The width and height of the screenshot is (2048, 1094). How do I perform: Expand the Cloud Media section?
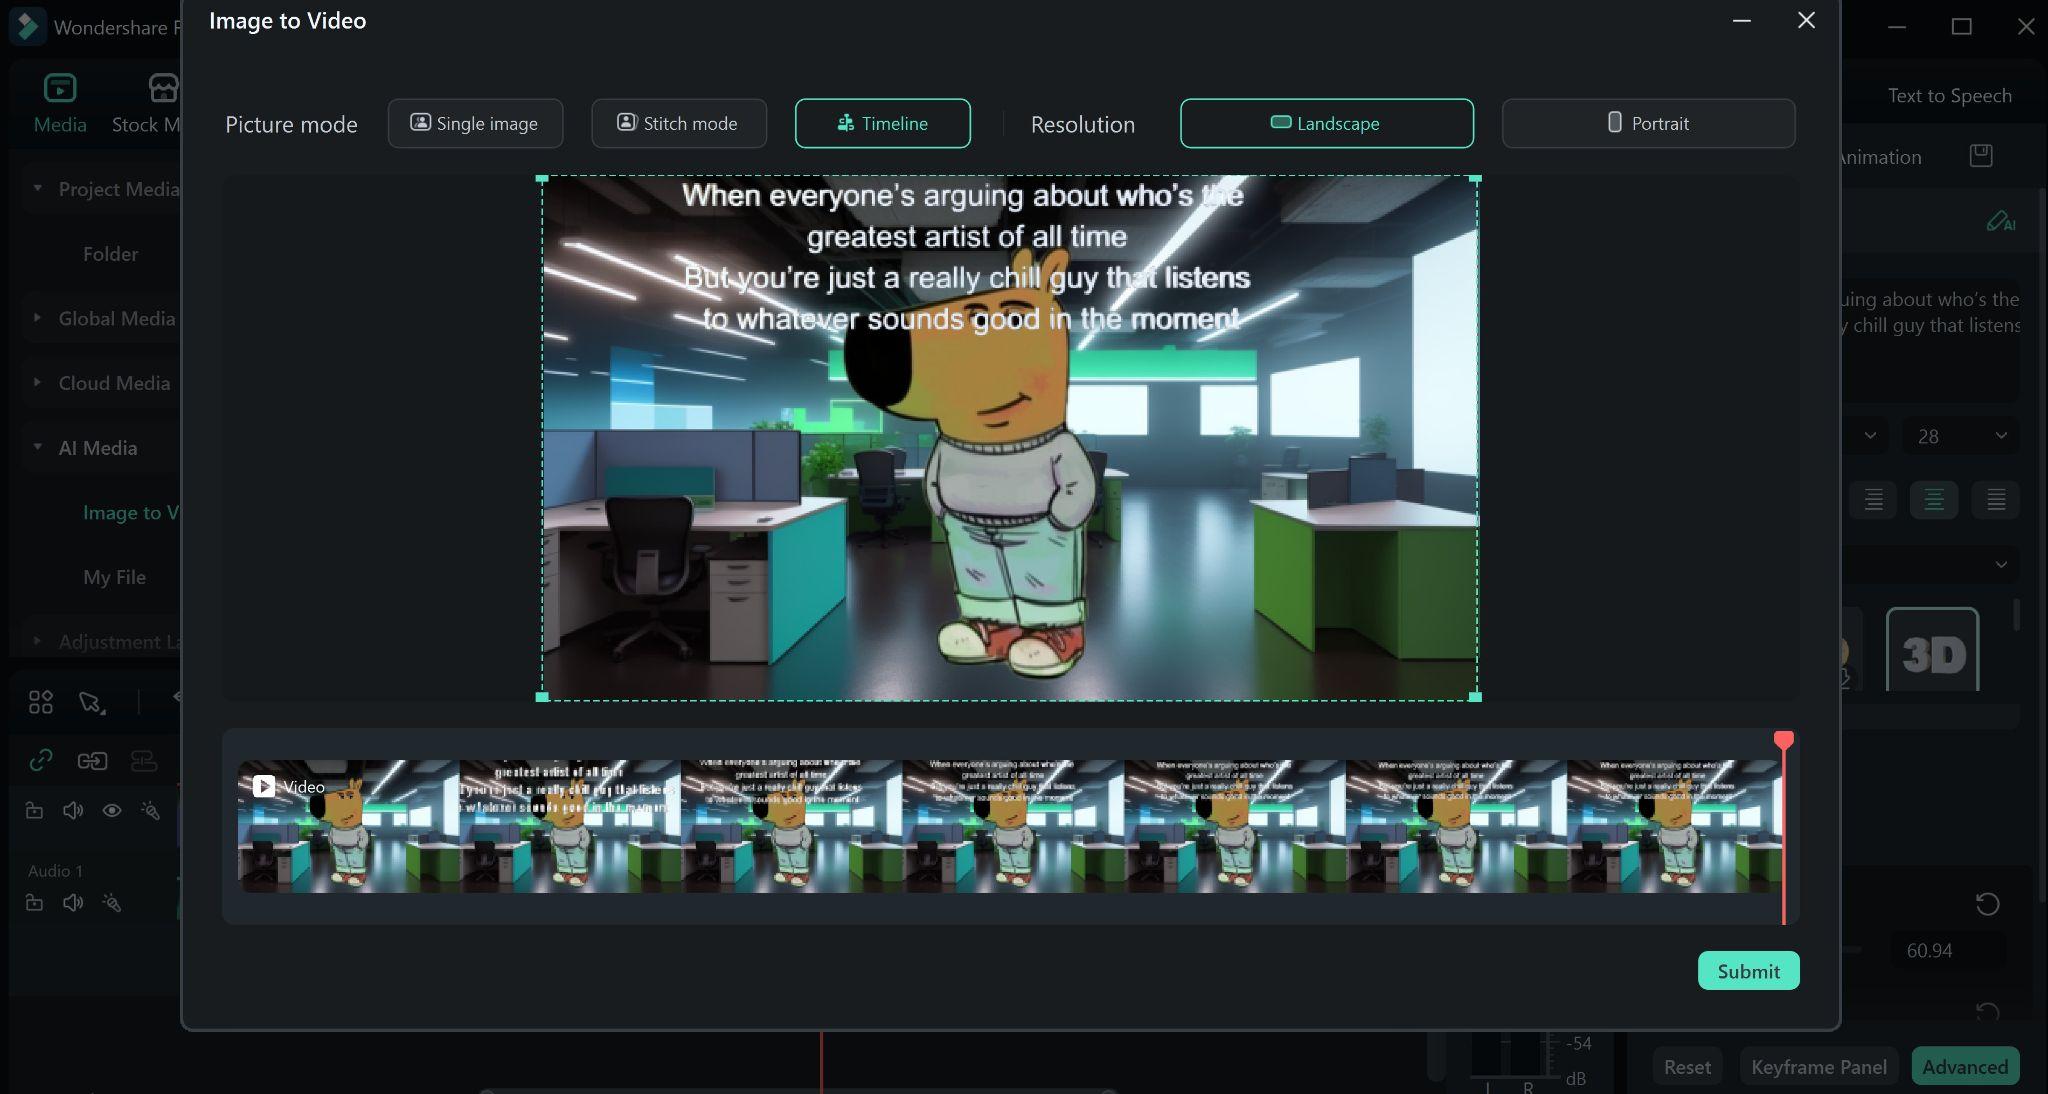pyautogui.click(x=37, y=382)
